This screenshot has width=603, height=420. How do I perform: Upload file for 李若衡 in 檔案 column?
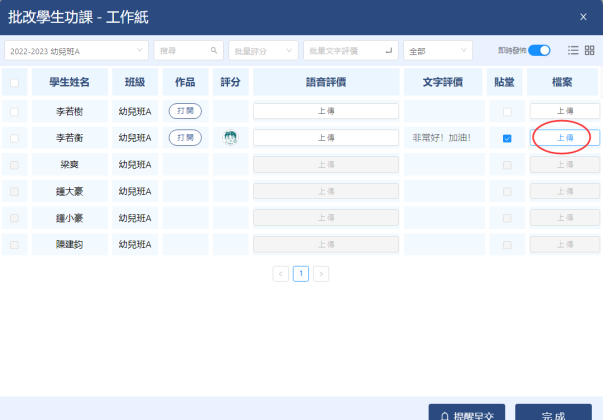[564, 138]
